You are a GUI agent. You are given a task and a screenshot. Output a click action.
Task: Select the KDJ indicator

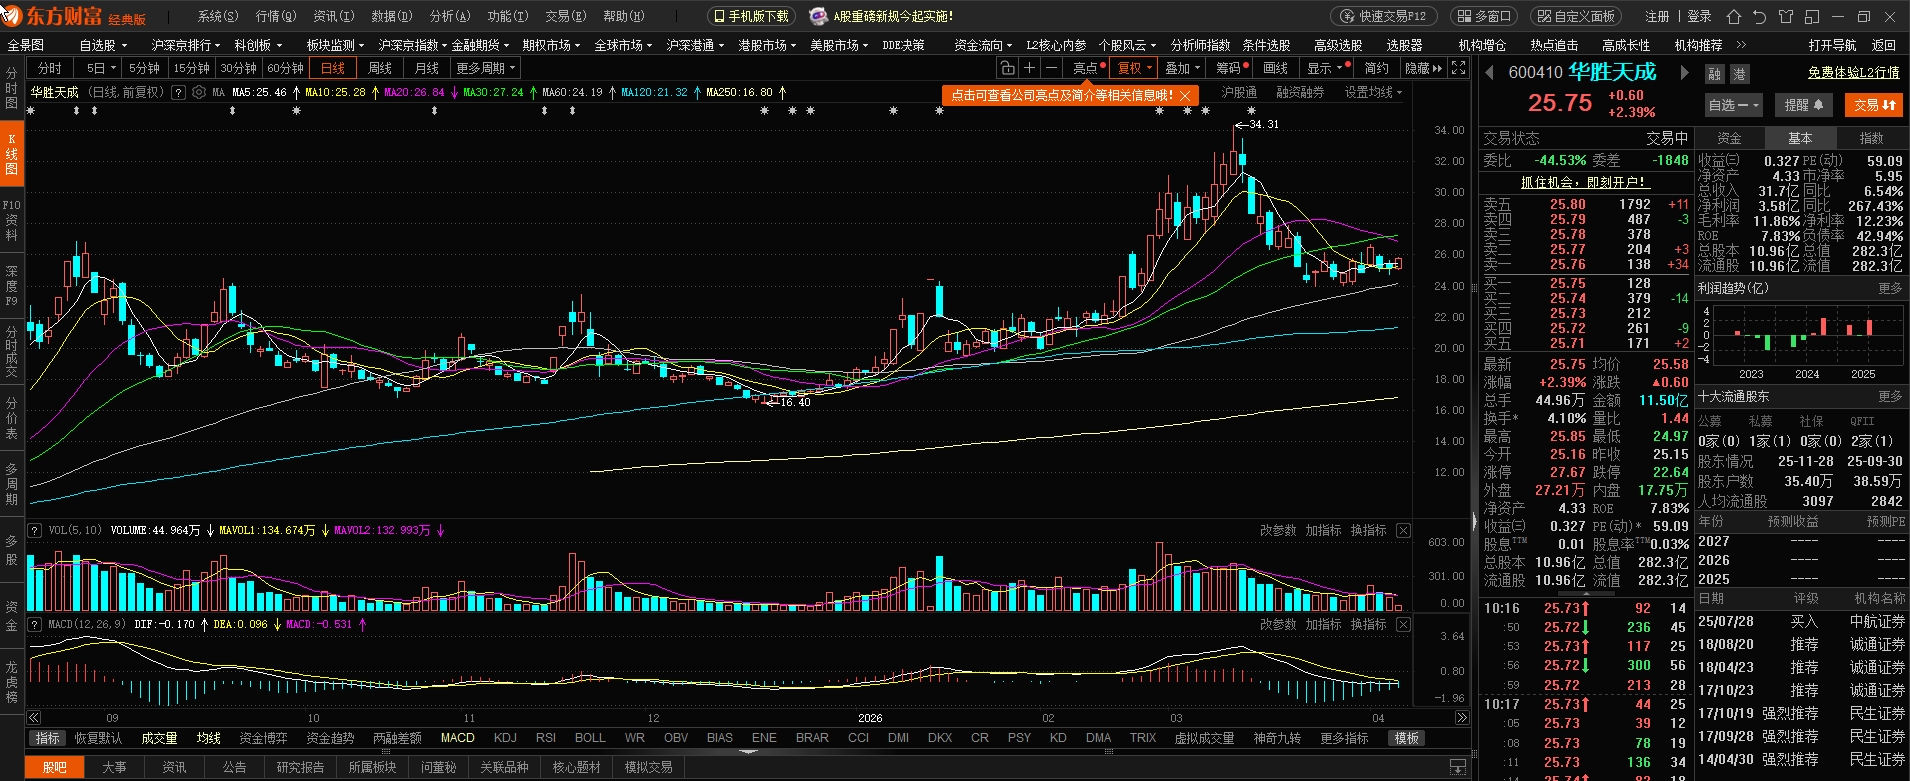coord(505,738)
